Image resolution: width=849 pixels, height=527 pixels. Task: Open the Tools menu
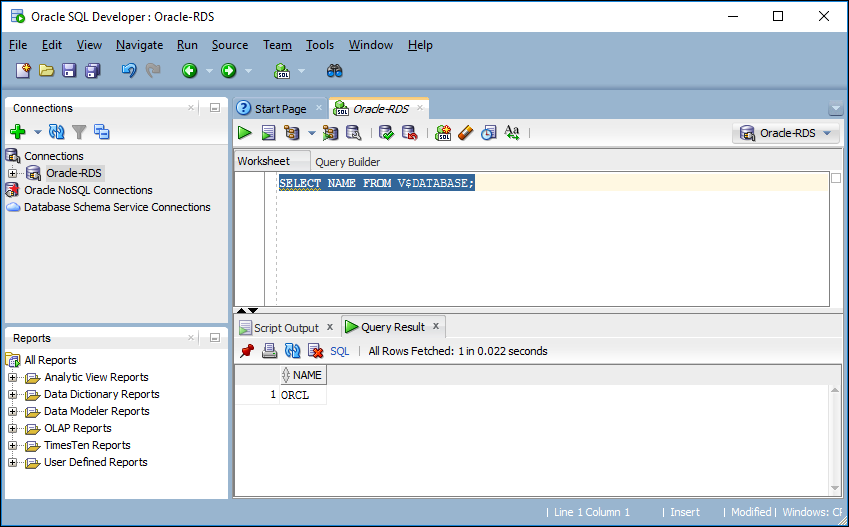tap(320, 45)
